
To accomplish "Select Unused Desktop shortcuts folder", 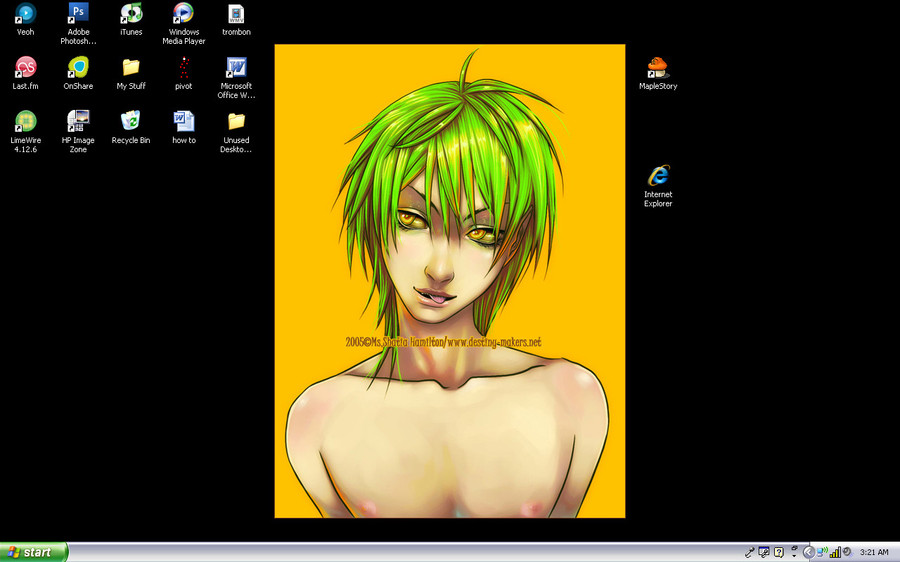I will pyautogui.click(x=236, y=131).
